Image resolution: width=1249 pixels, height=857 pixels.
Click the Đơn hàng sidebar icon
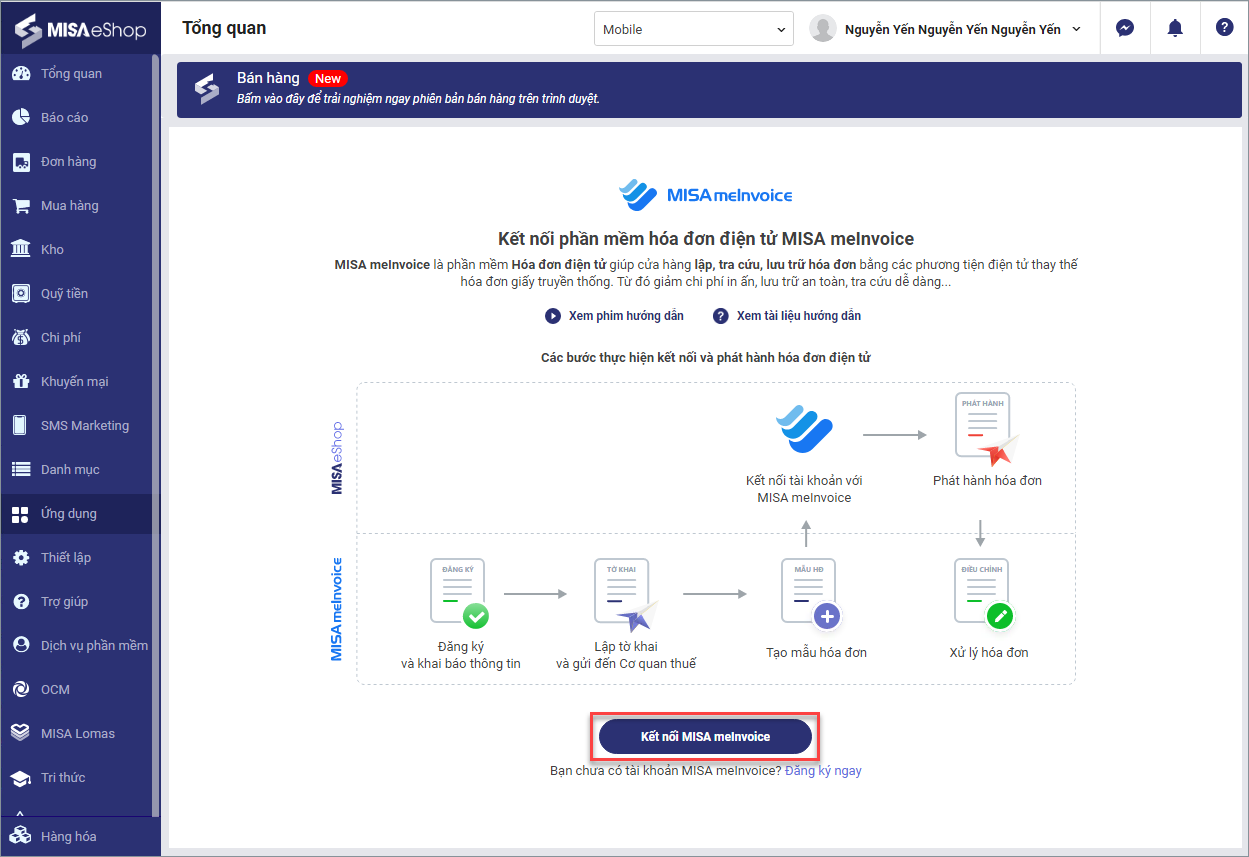20,162
